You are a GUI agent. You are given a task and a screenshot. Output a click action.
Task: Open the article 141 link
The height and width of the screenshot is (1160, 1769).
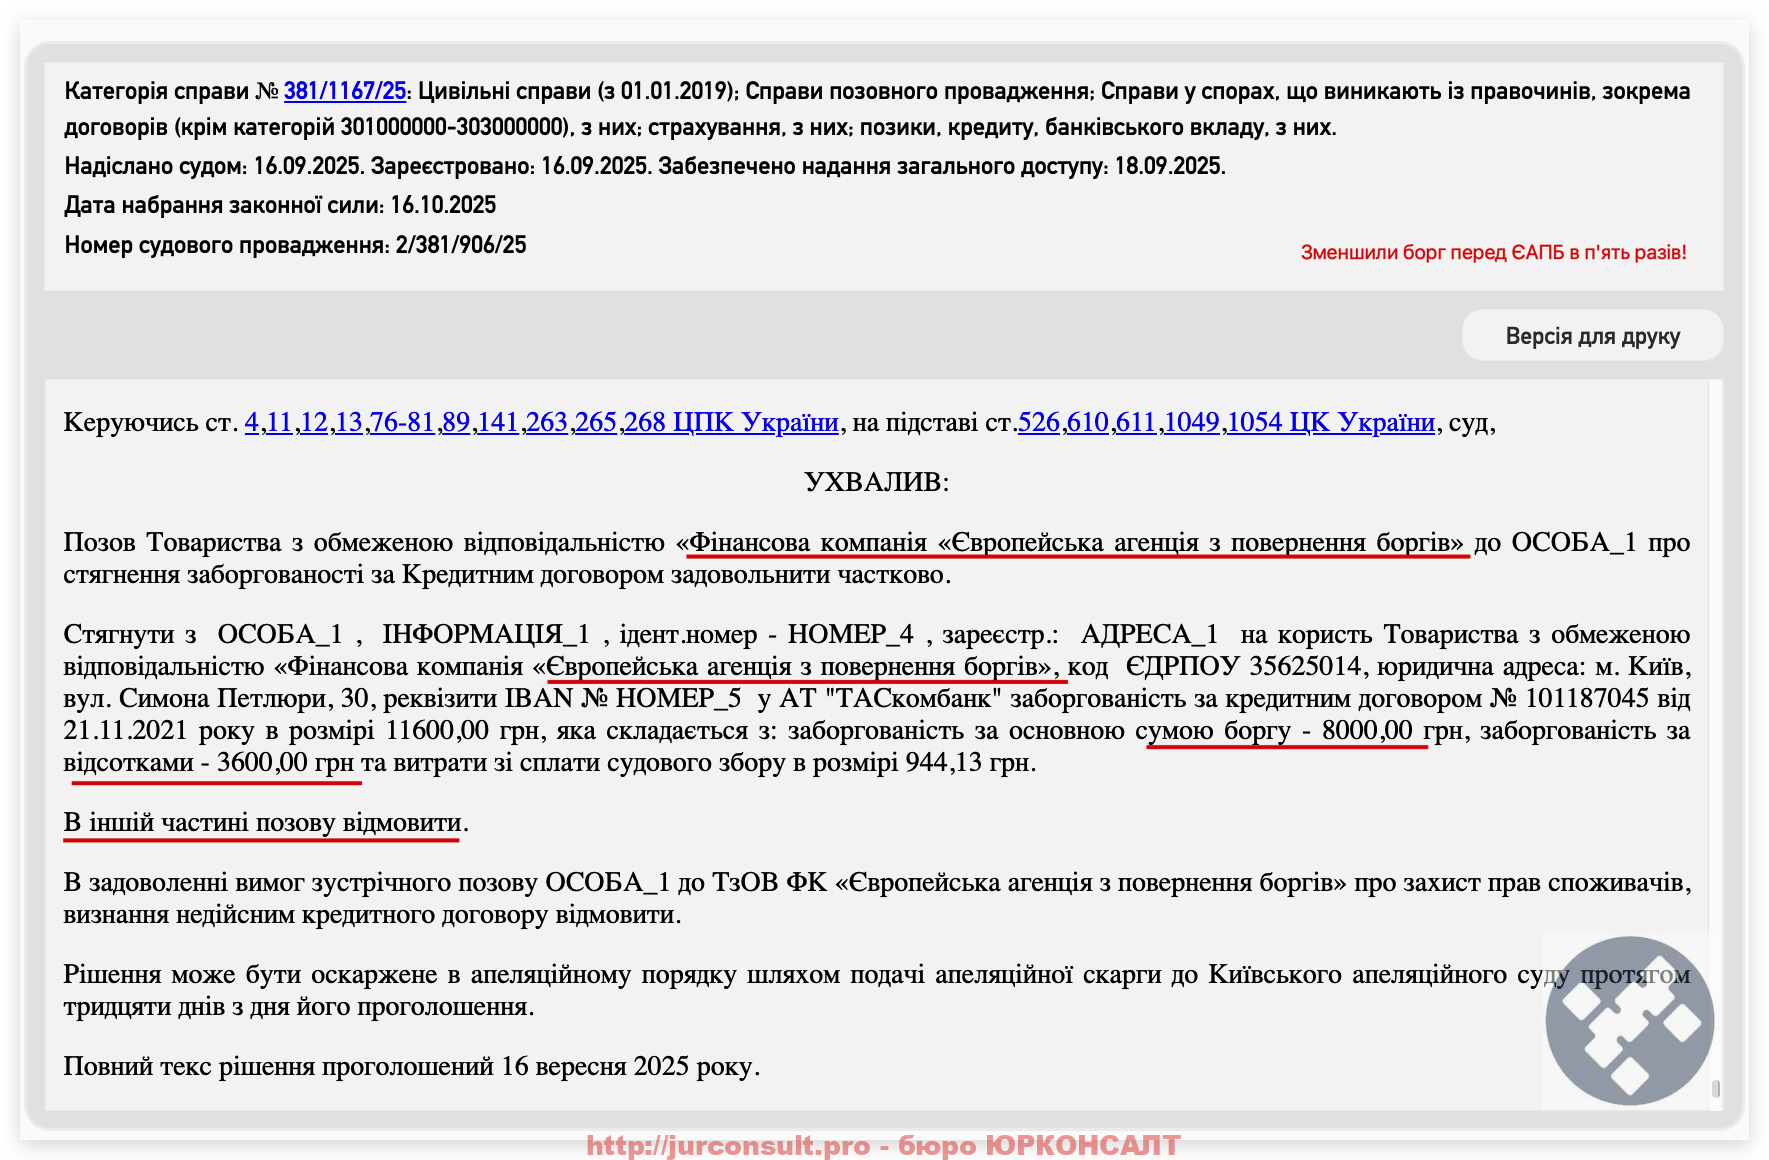coord(497,423)
